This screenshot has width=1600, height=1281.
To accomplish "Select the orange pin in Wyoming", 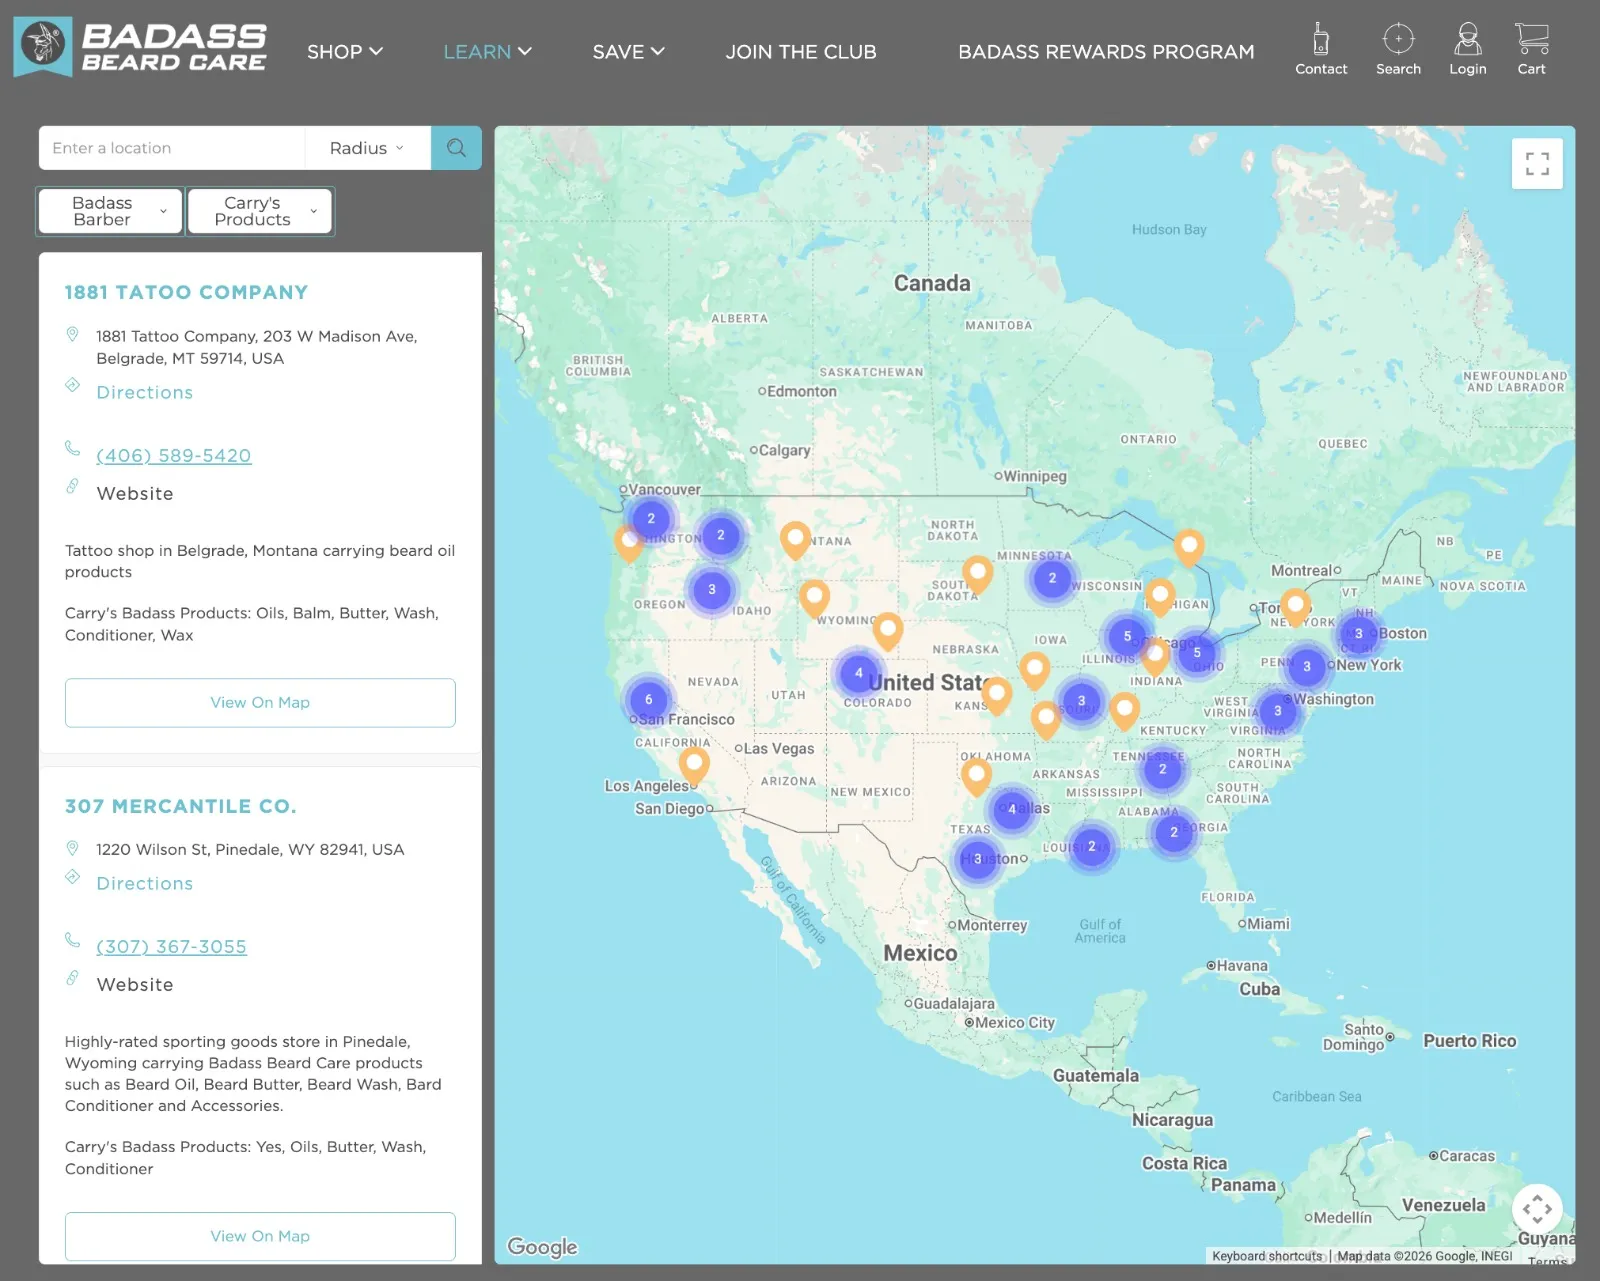I will [x=814, y=599].
